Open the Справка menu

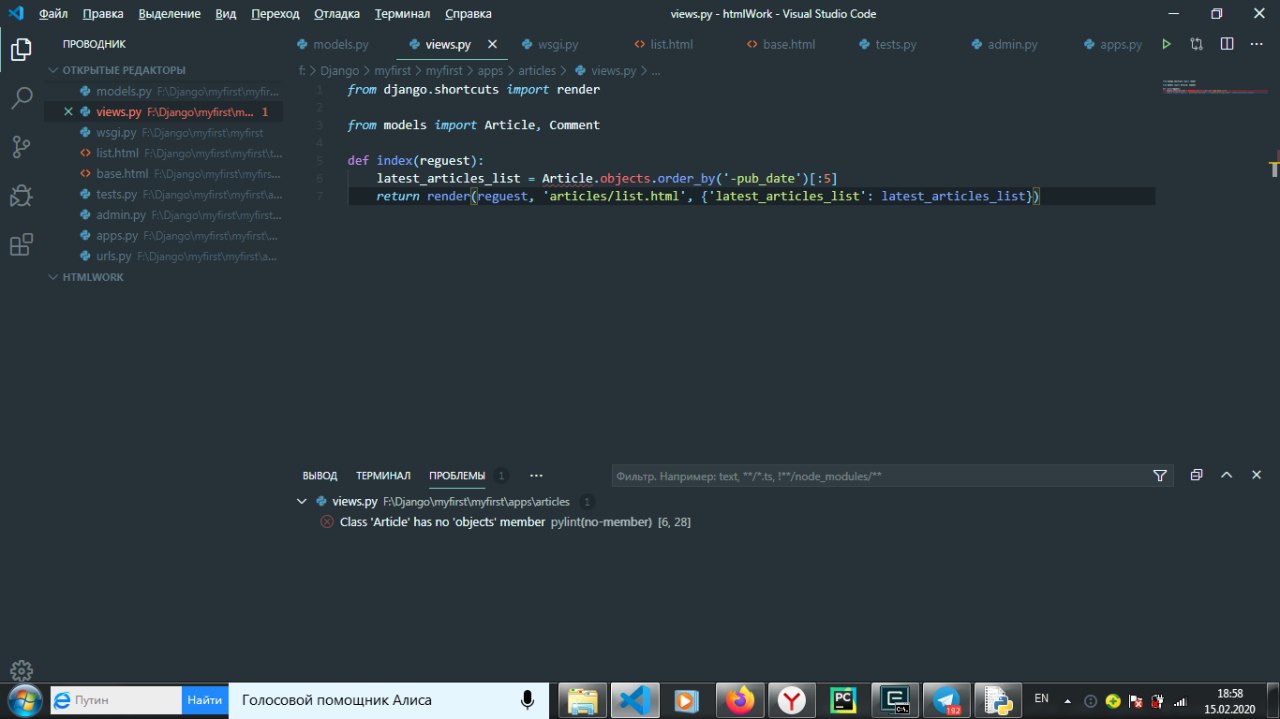[x=468, y=14]
